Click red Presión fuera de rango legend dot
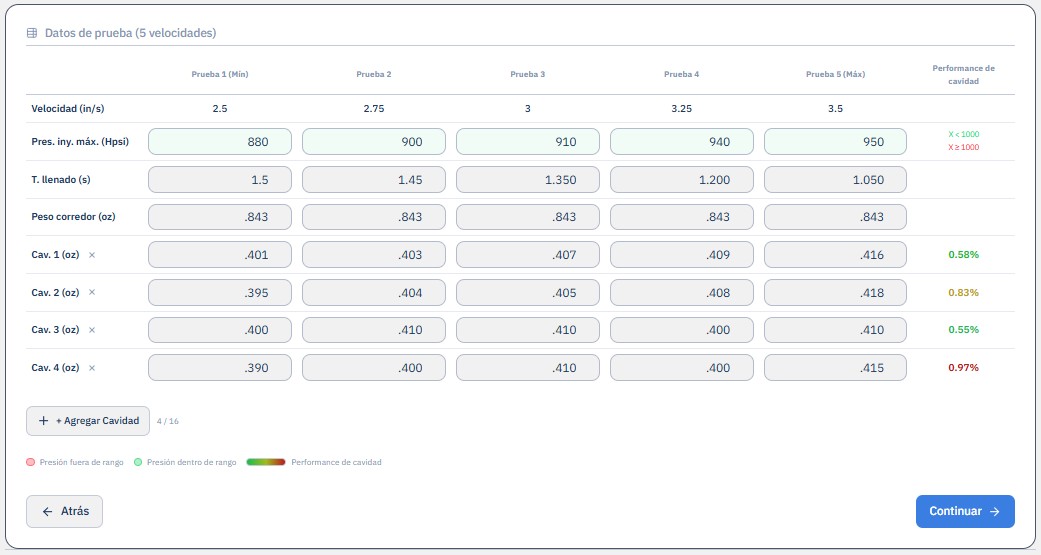Screen dimensions: 1041x555 [x=31, y=462]
